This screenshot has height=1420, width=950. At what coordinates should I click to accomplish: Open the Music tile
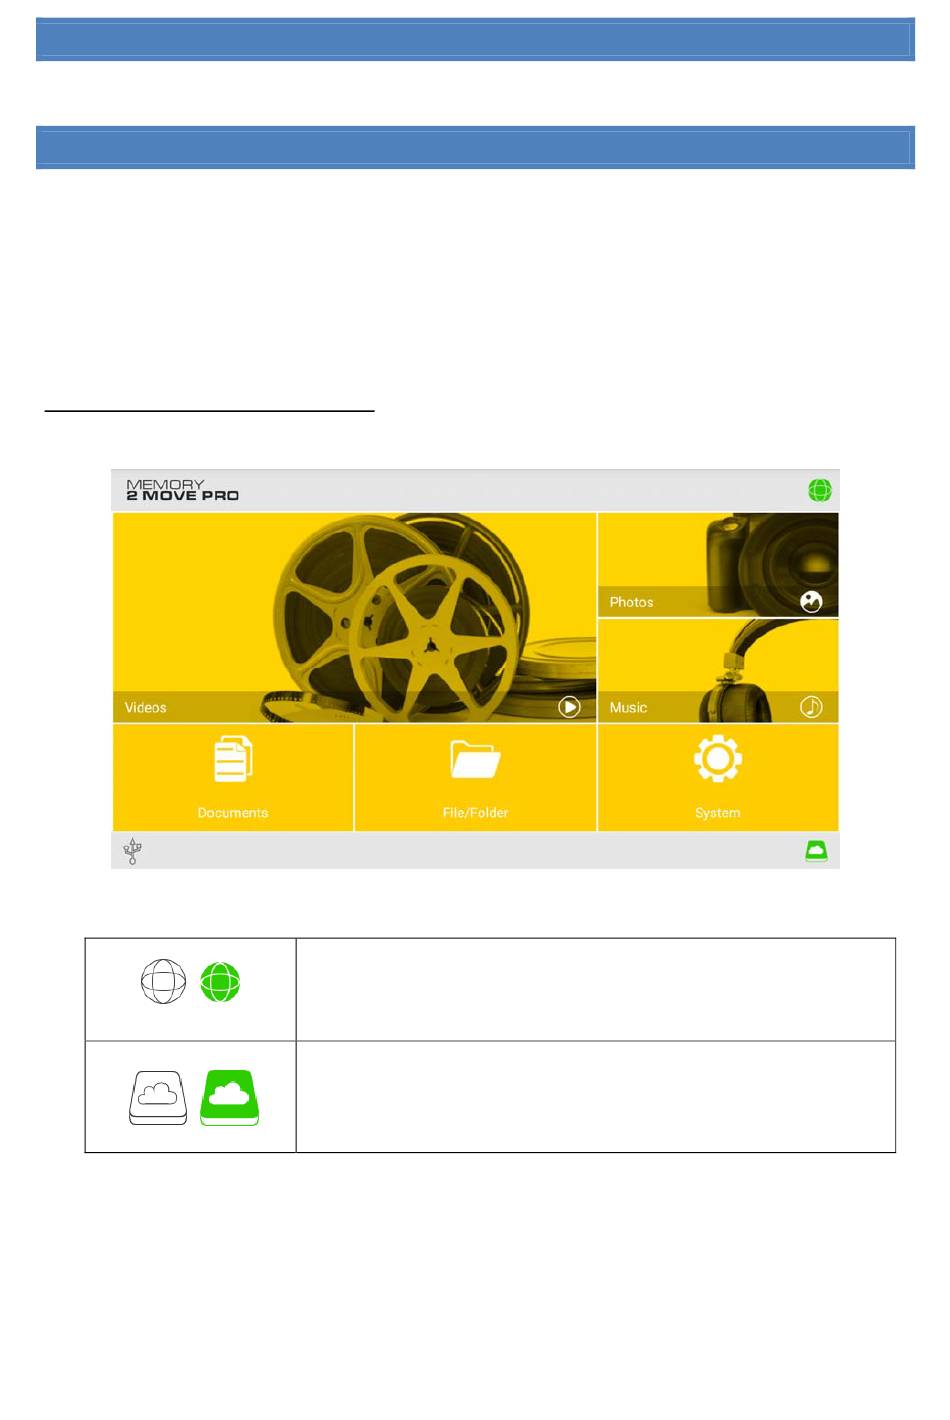[718, 671]
